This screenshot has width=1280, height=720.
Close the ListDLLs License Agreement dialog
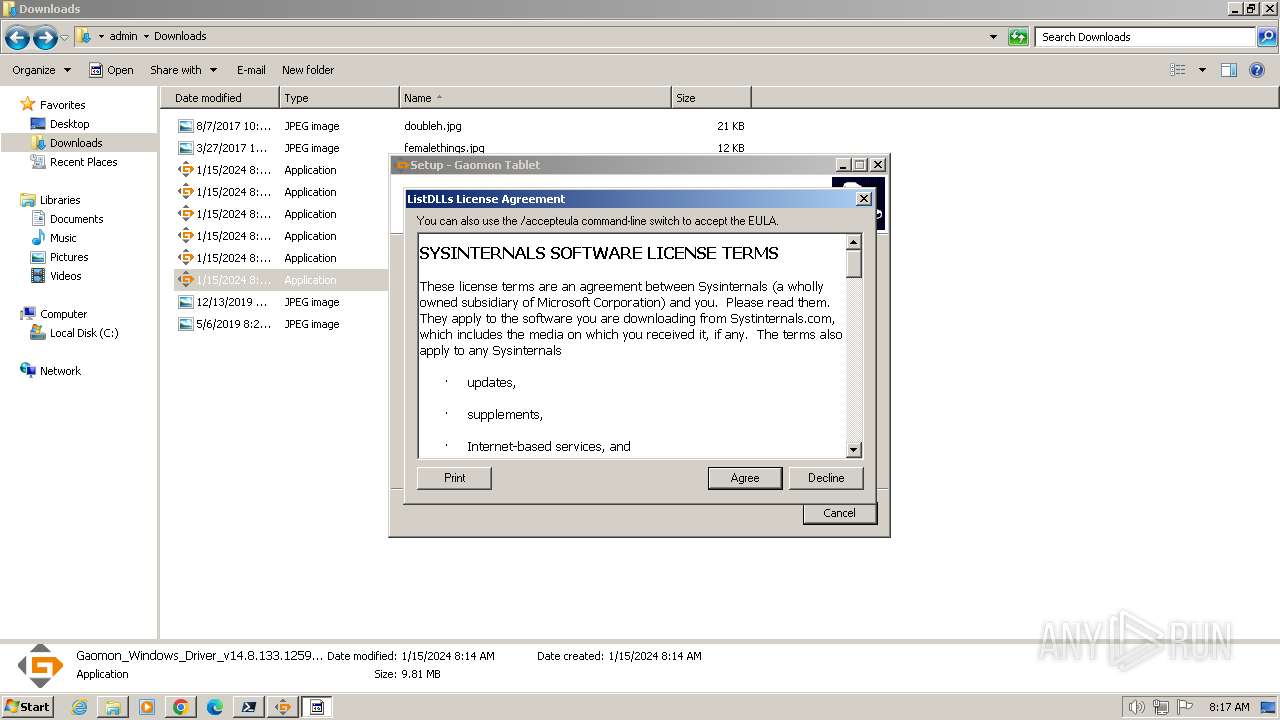(864, 199)
